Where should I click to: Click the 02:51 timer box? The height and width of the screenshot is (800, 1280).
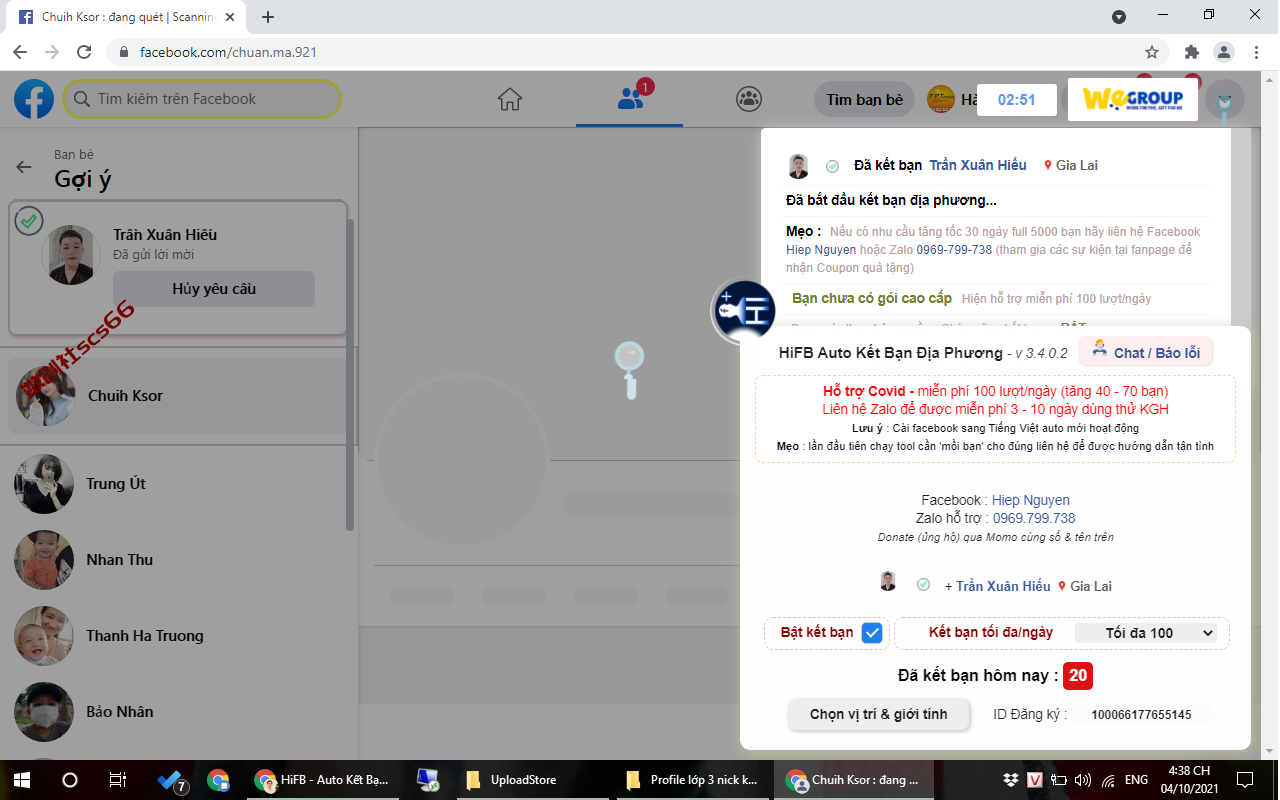coord(1016,100)
